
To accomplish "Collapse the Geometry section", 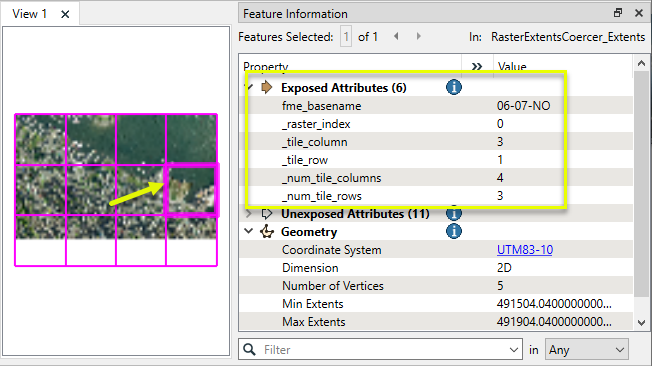I will [x=249, y=231].
